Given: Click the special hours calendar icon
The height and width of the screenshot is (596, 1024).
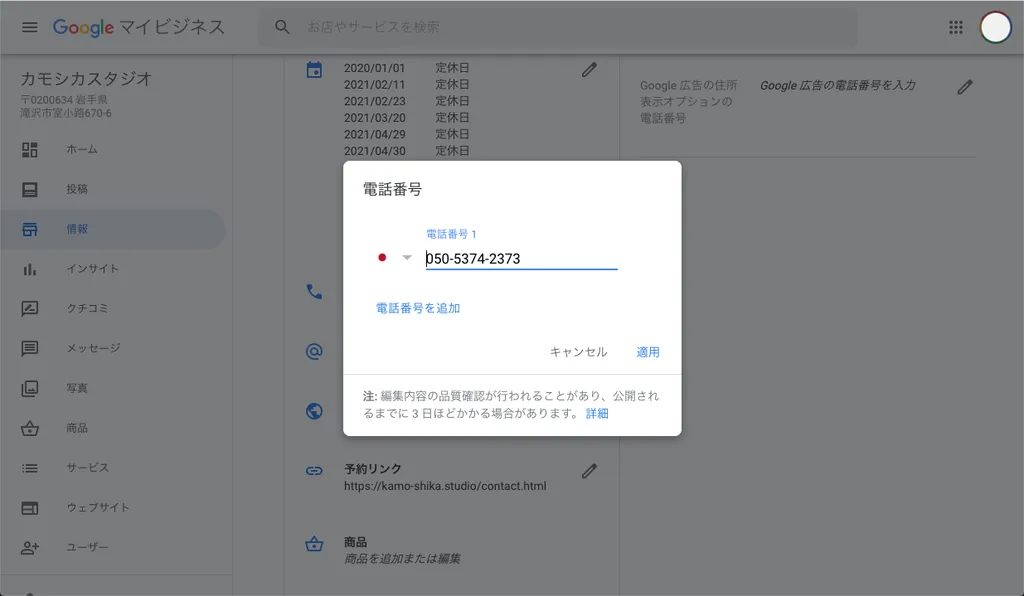Looking at the screenshot, I should (314, 69).
